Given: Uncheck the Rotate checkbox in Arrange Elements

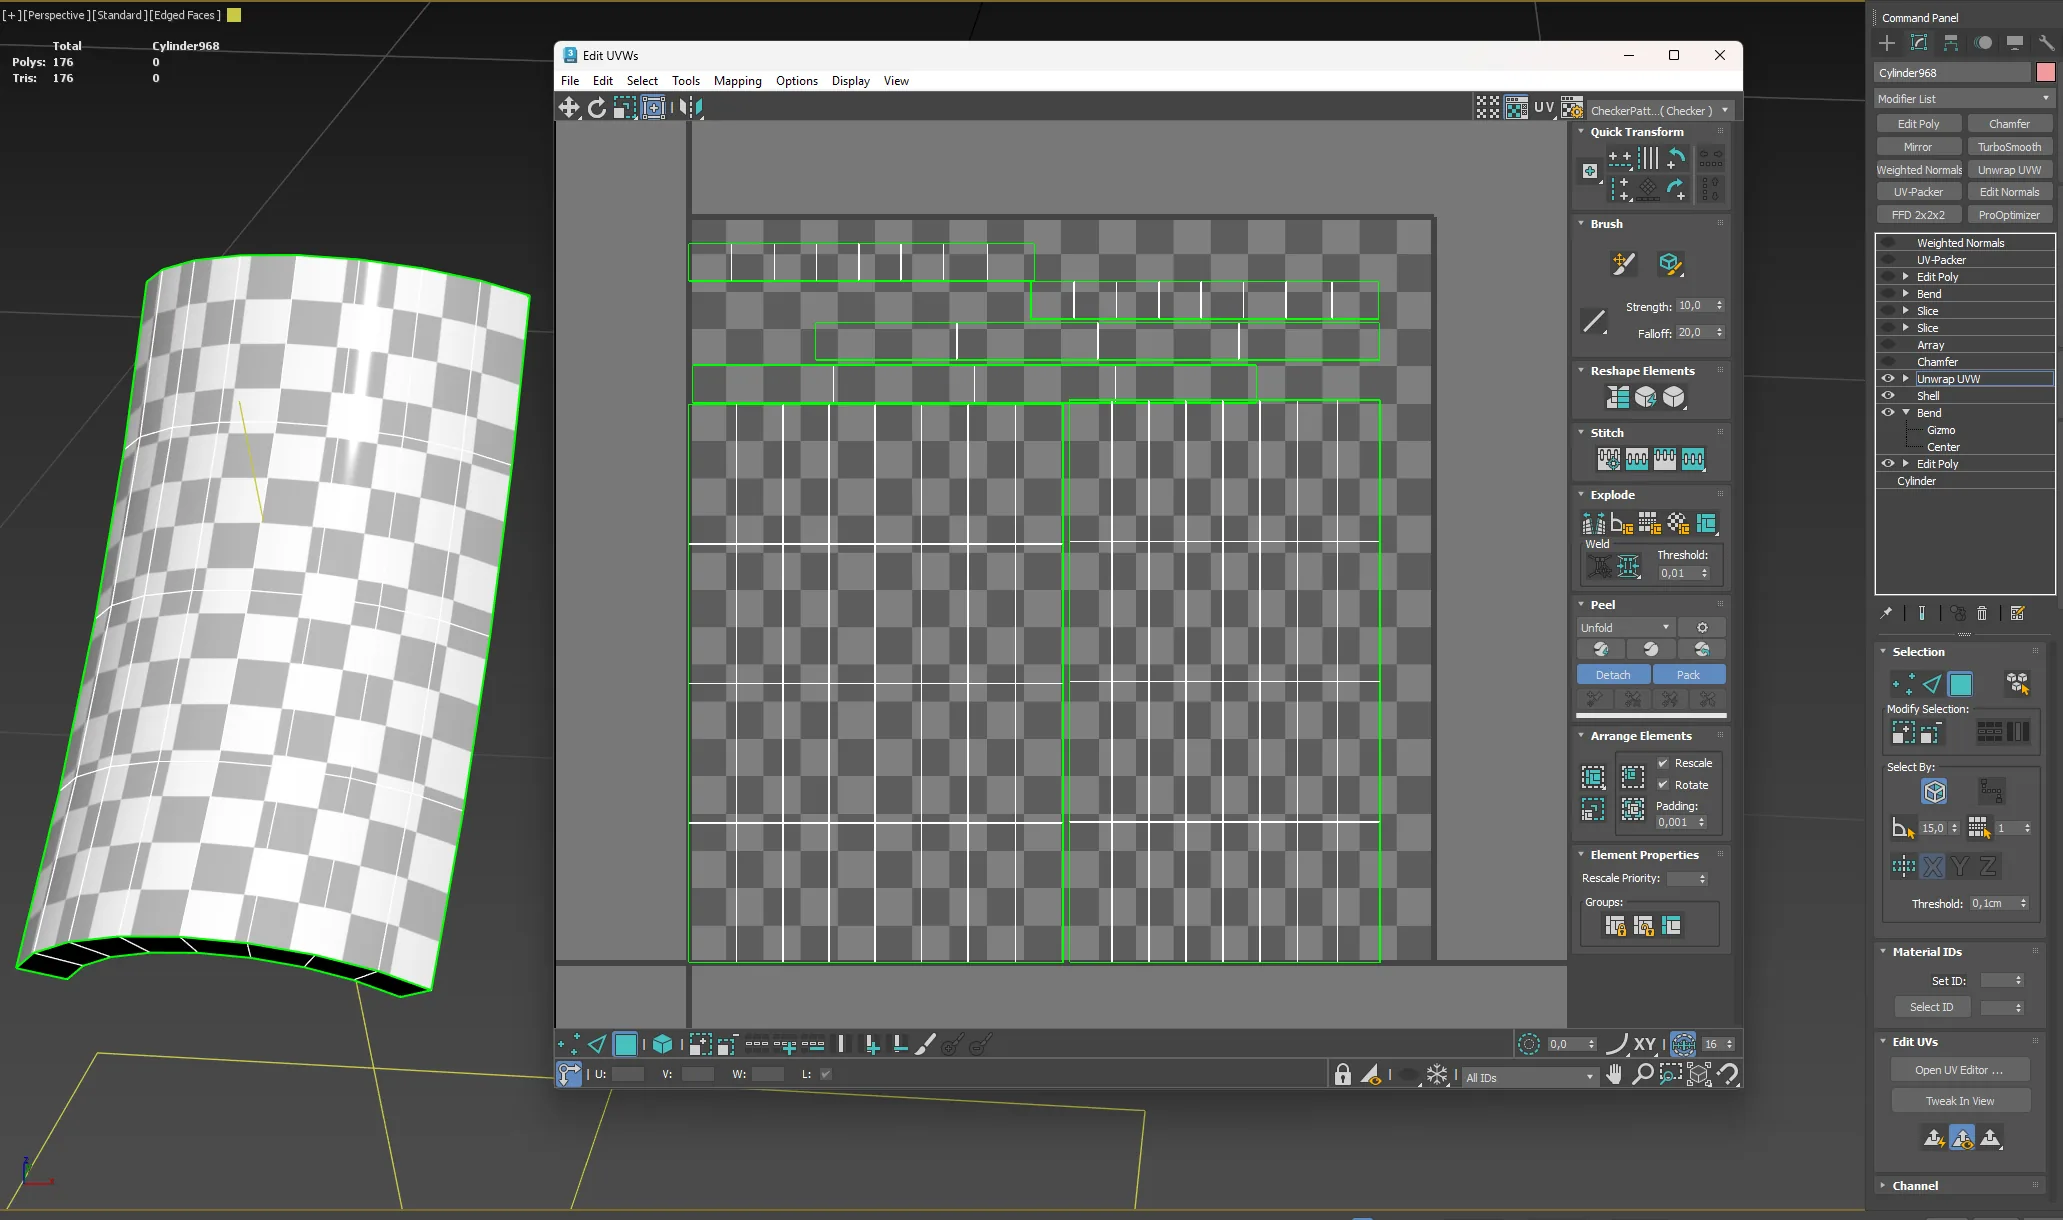Looking at the screenshot, I should point(1663,785).
